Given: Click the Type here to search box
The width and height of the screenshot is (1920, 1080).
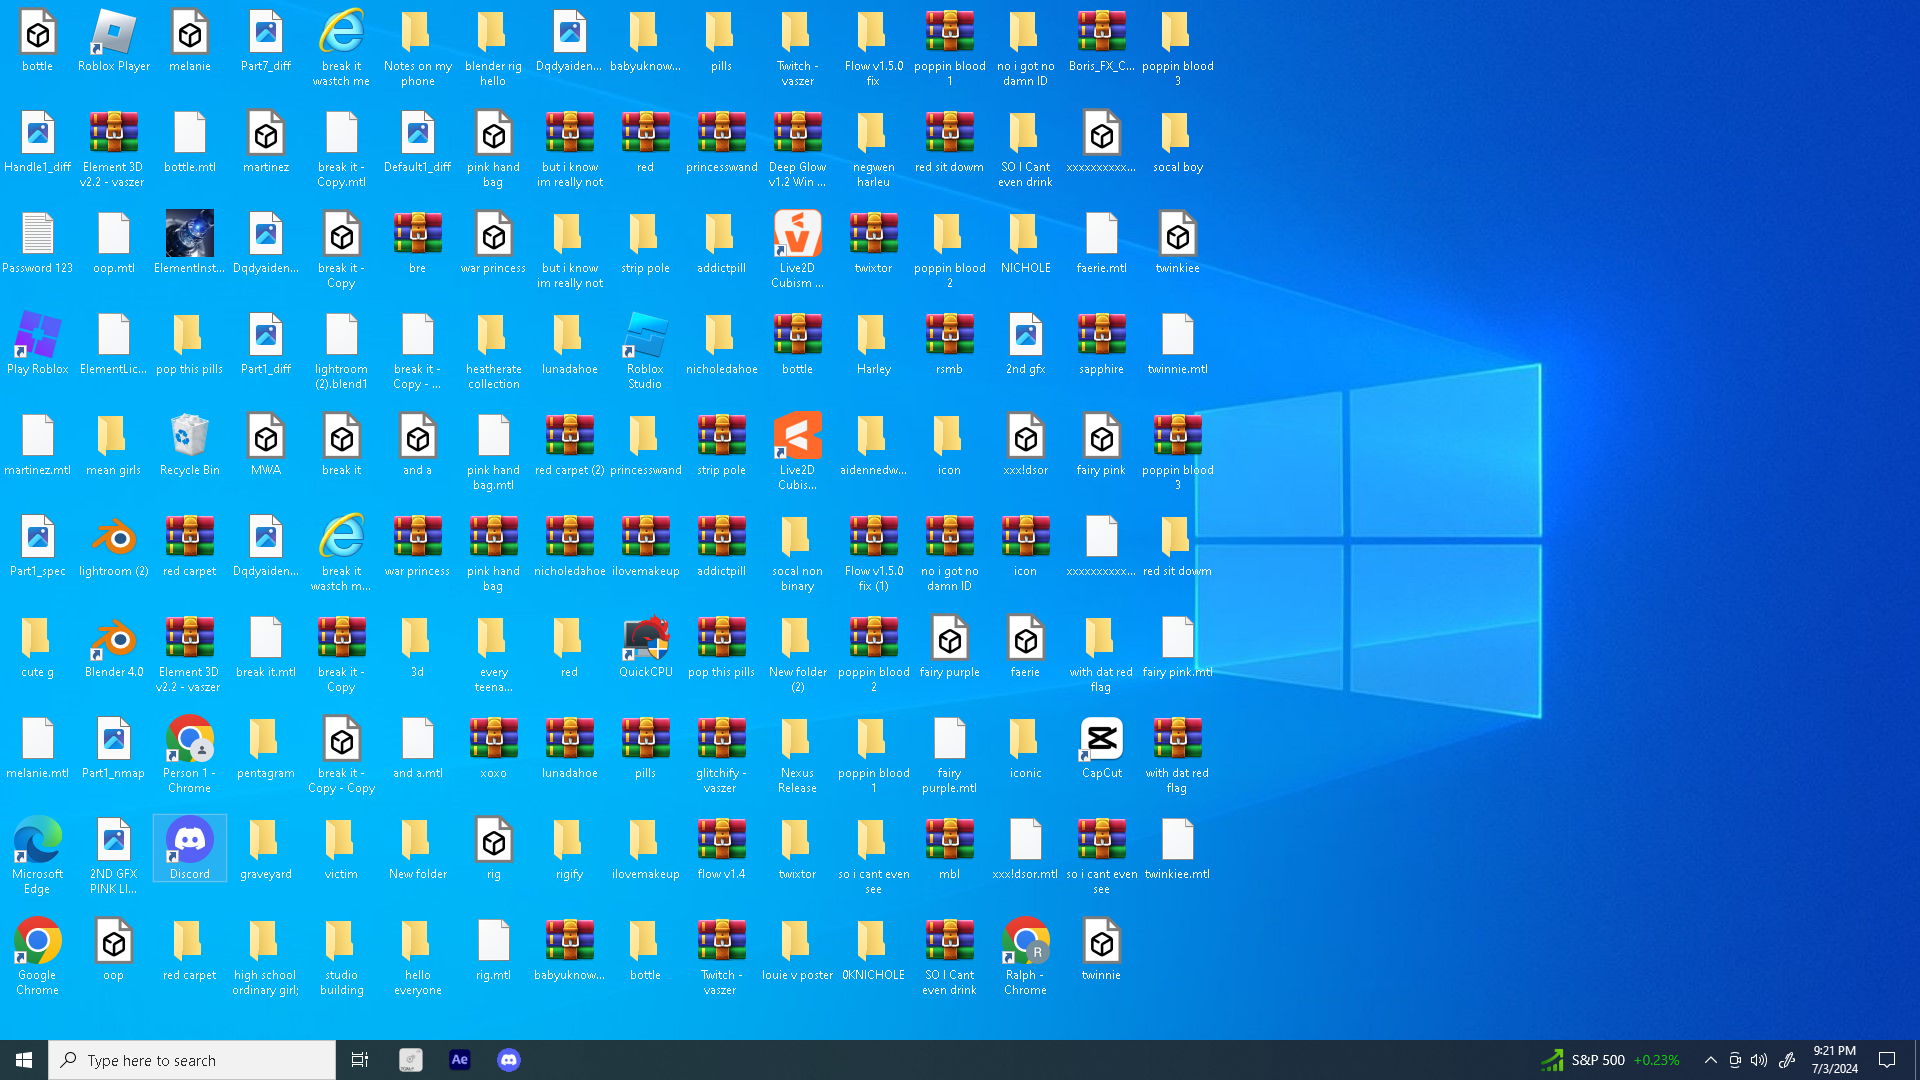Looking at the screenshot, I should click(192, 1060).
